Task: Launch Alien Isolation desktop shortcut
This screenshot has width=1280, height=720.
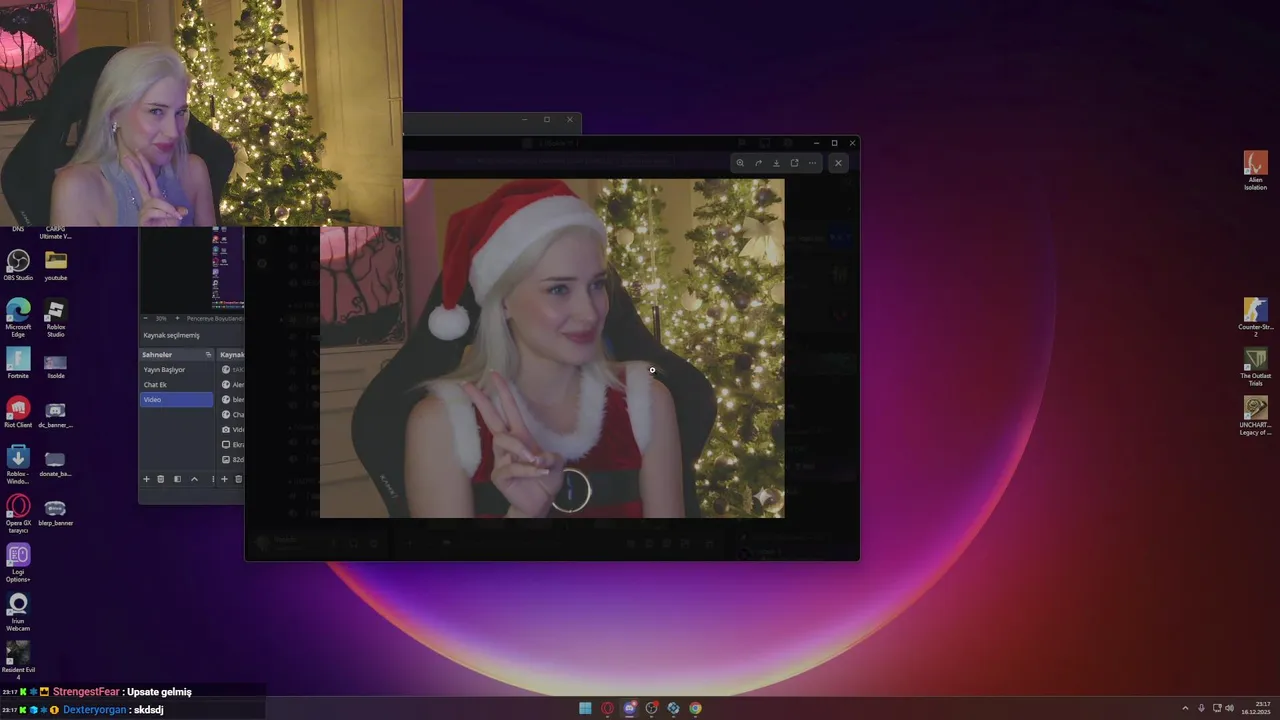Action: (1255, 170)
